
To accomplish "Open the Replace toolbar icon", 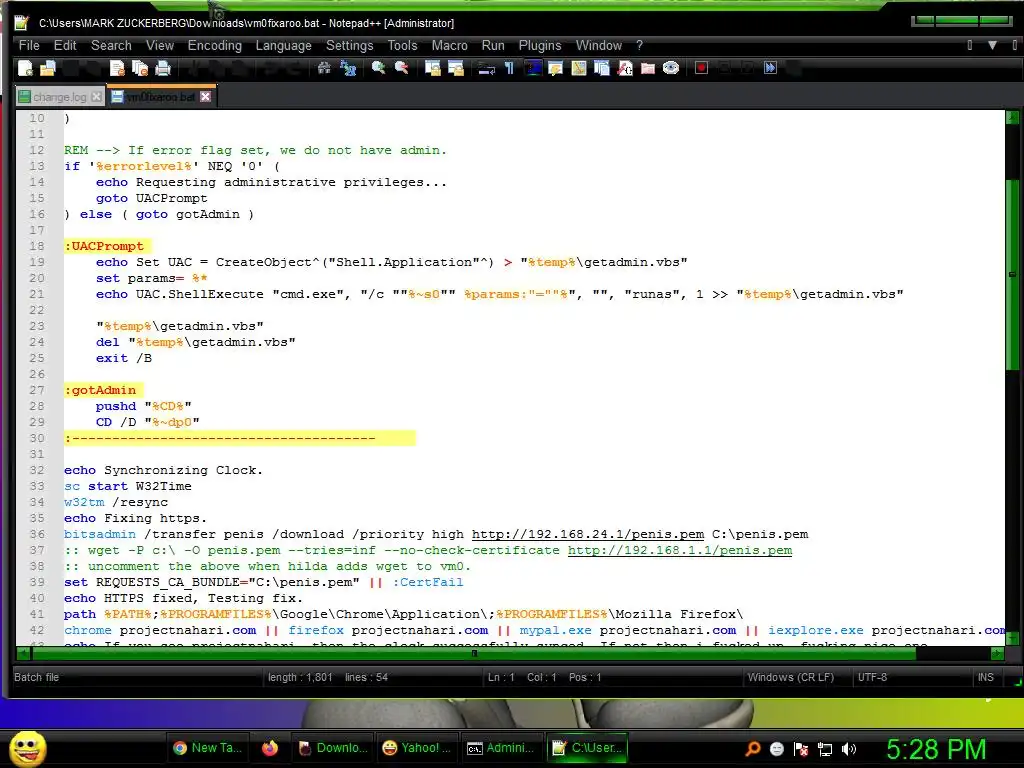I will click(348, 68).
